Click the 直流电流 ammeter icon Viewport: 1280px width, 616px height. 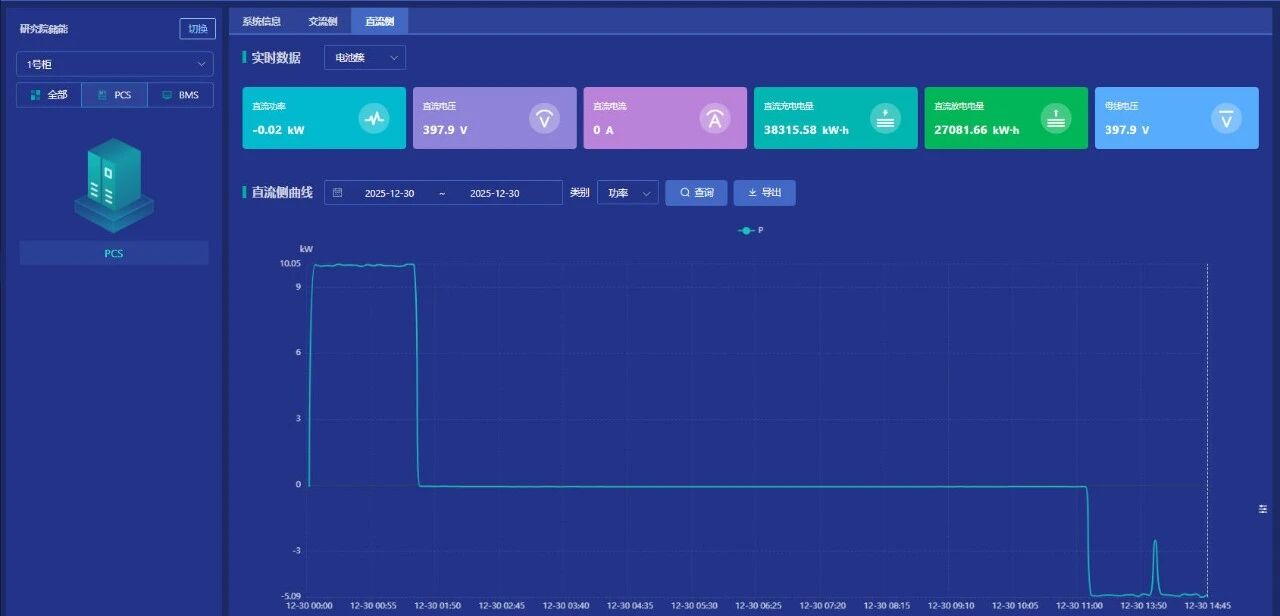715,118
